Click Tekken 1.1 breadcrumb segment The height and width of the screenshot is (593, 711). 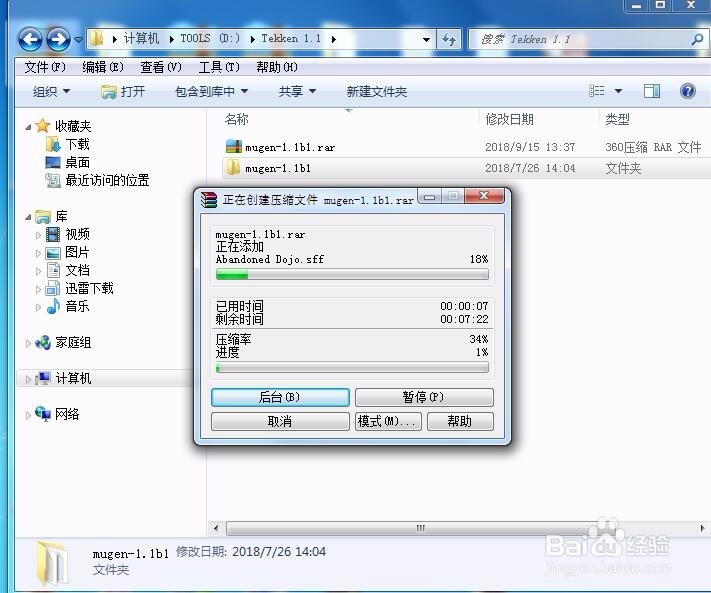pos(291,39)
